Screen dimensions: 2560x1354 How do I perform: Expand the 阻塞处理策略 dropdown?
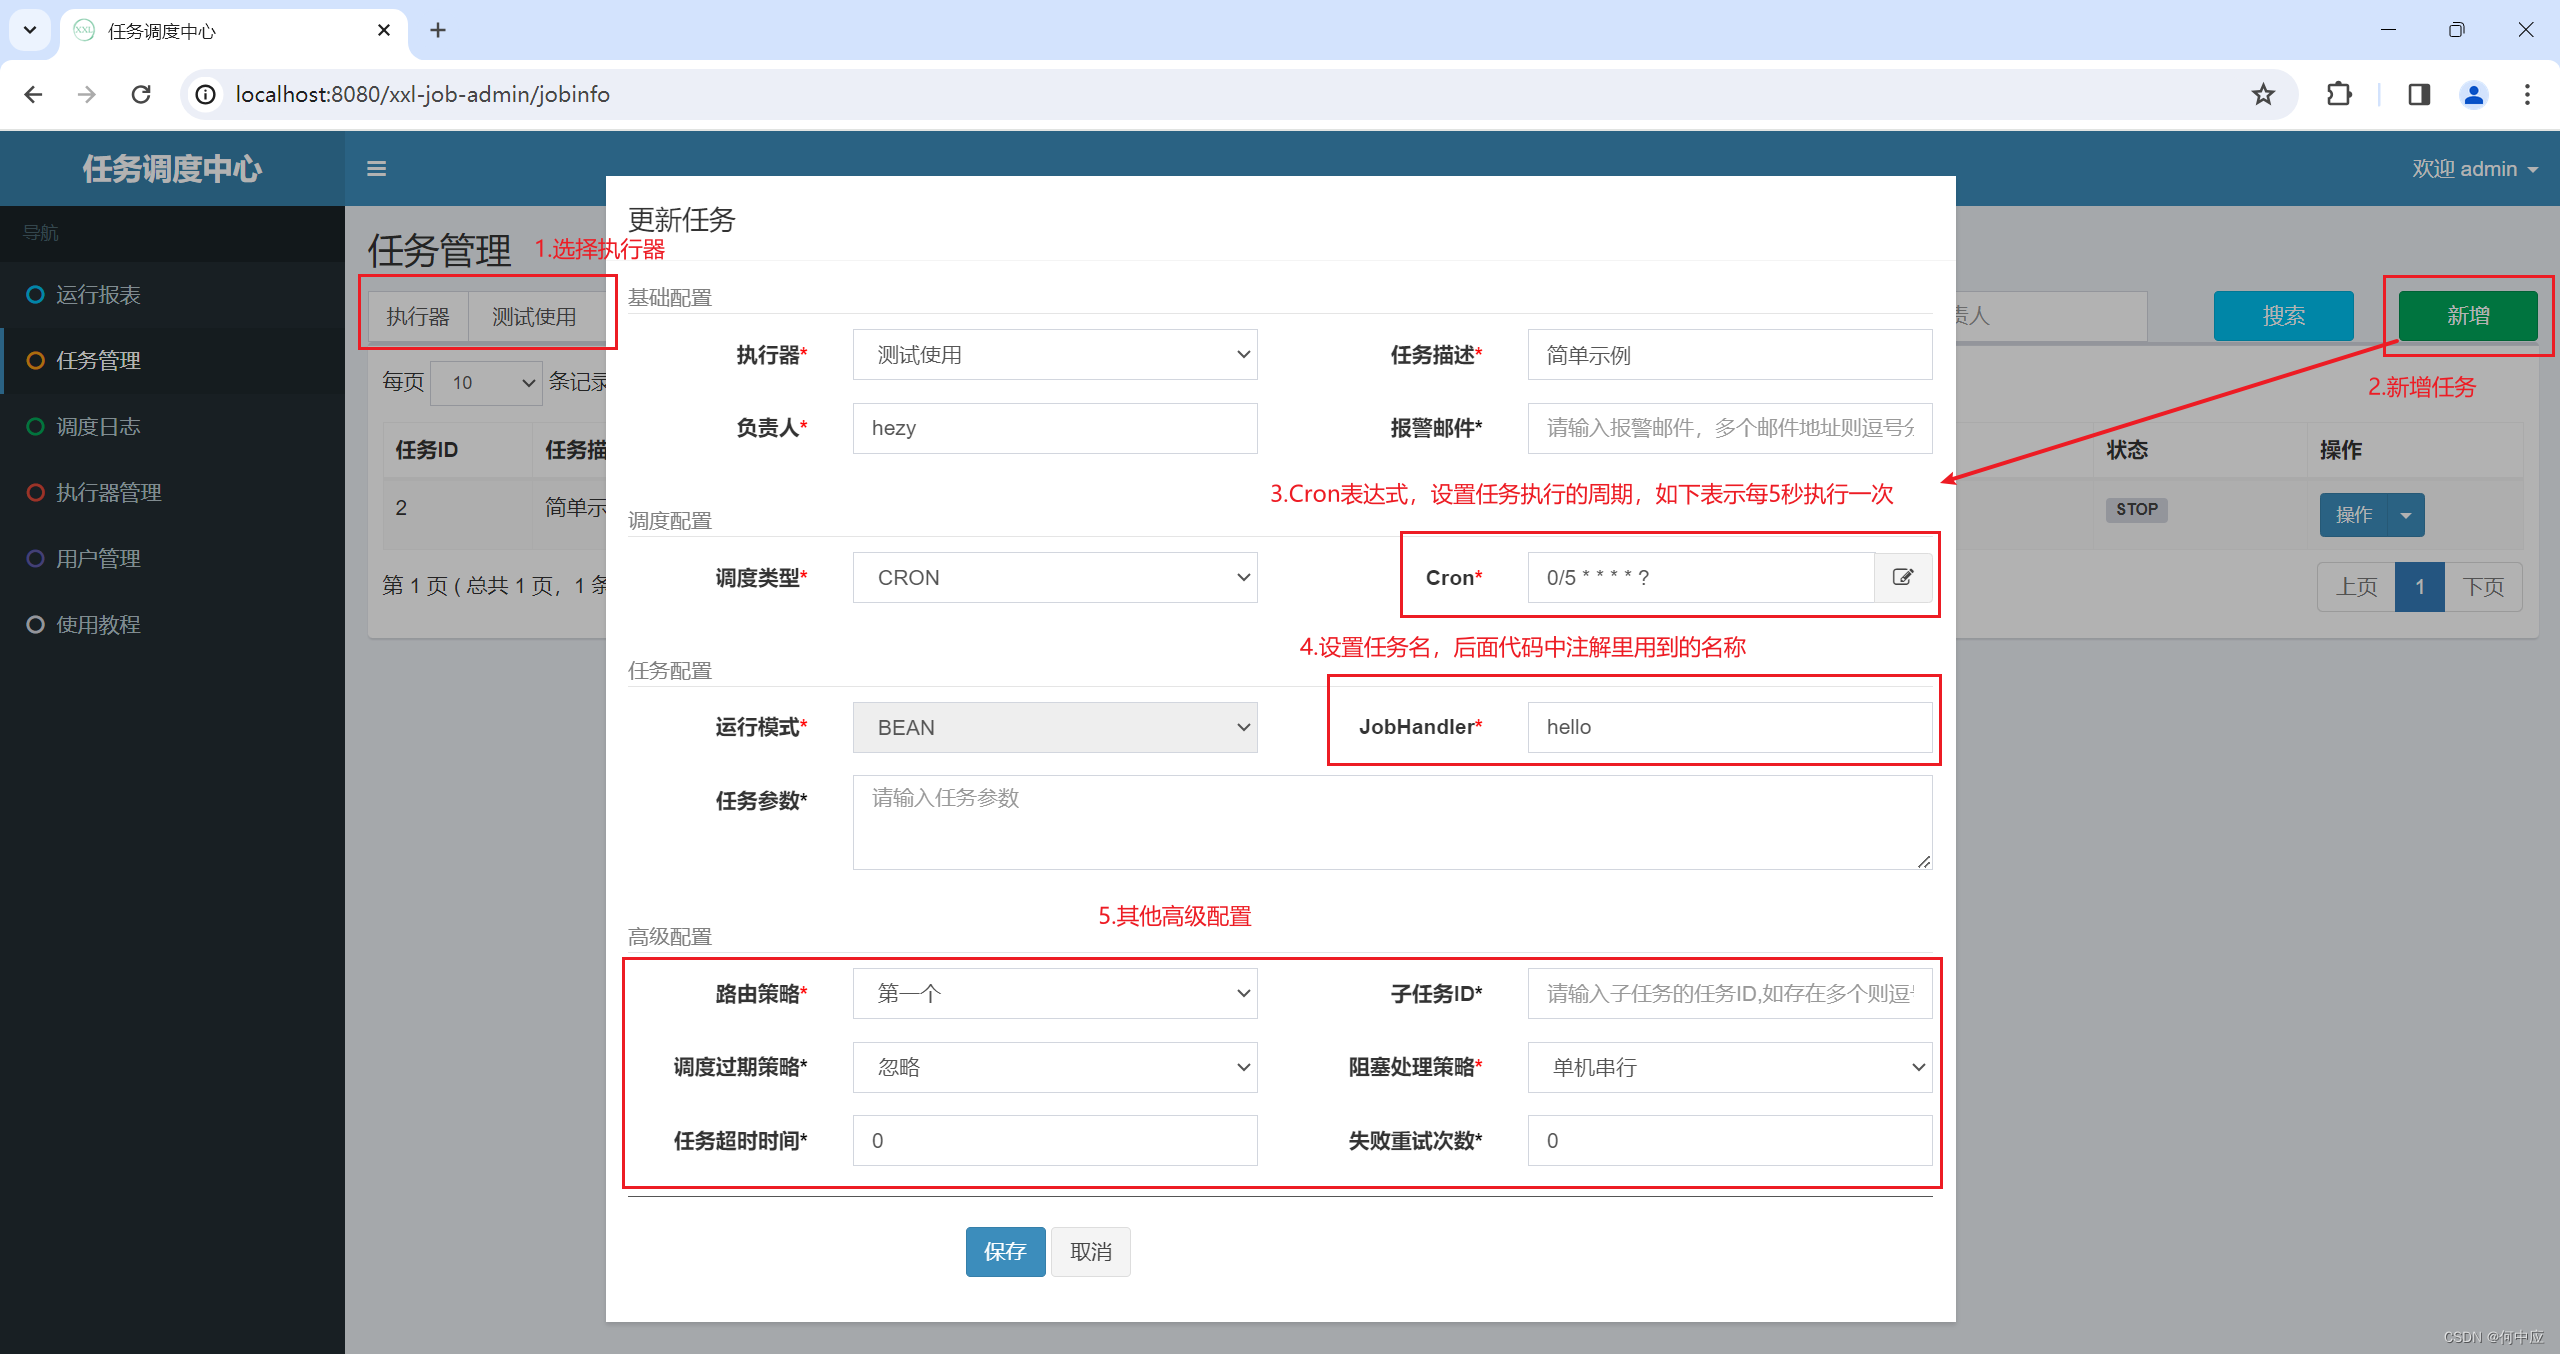pyautogui.click(x=1730, y=1067)
